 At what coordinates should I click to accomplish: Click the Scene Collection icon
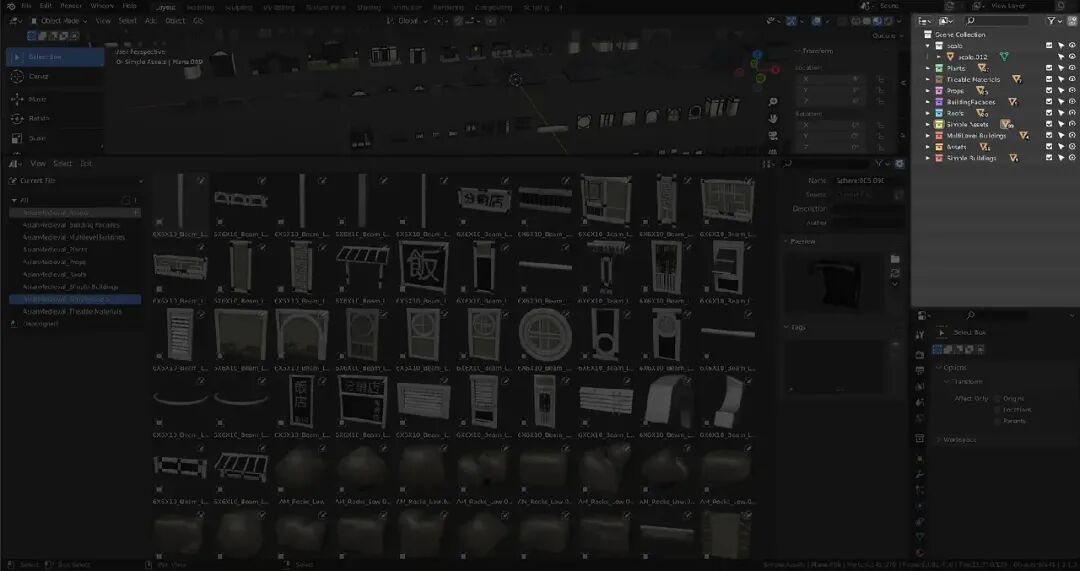tap(927, 34)
